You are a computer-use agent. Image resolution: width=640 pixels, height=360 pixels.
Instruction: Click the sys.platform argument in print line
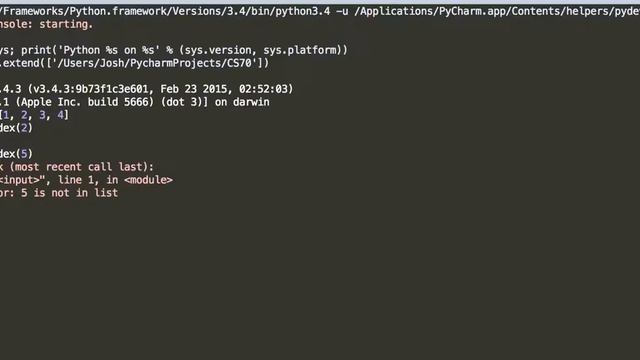coord(300,51)
